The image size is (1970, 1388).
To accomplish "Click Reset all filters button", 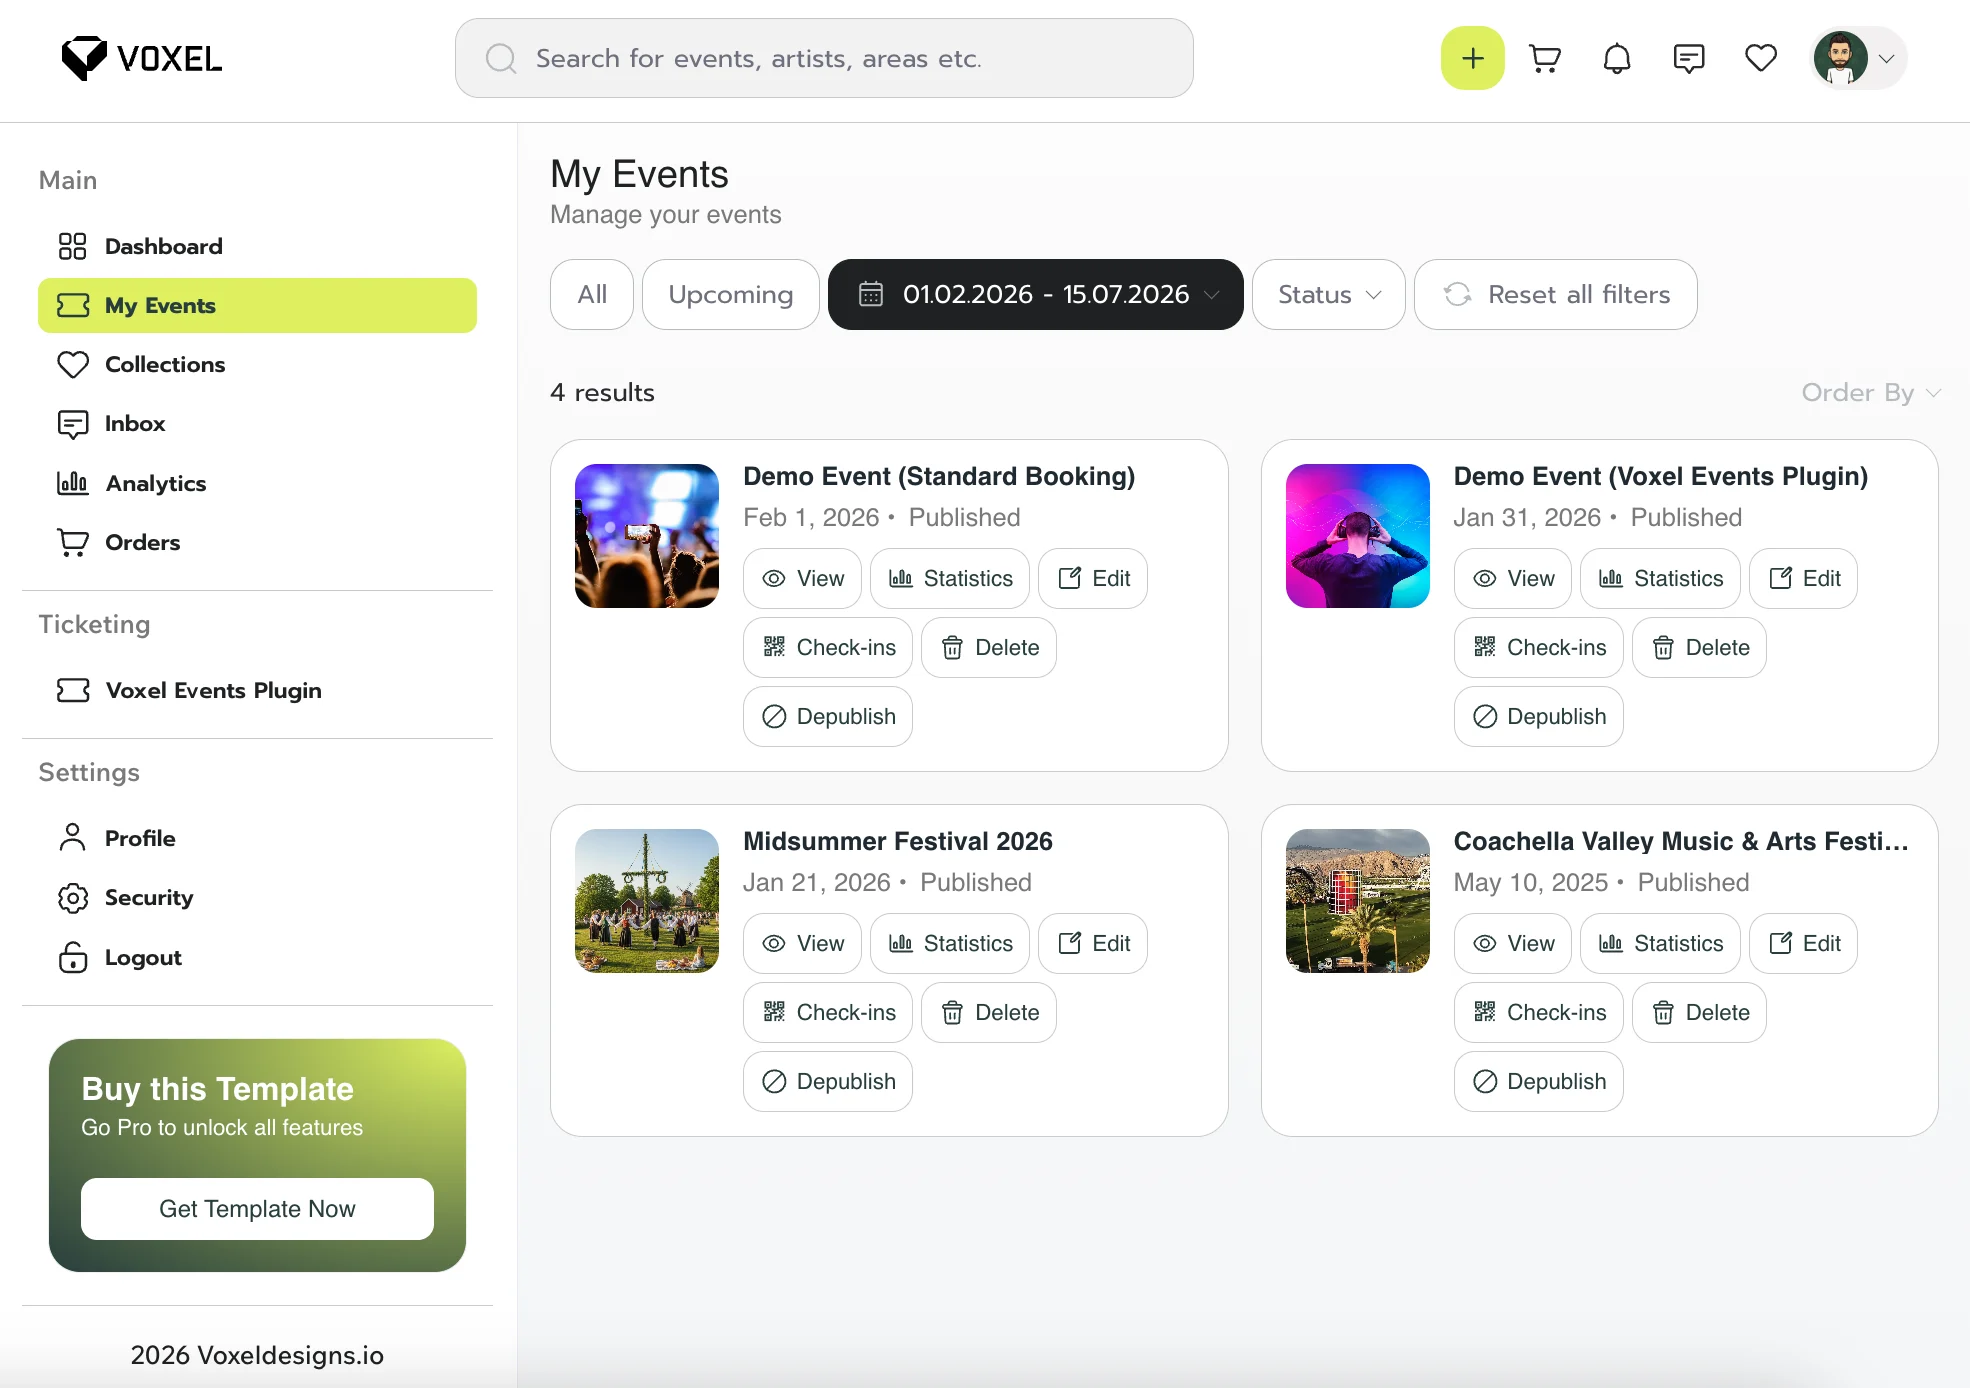I will coord(1555,294).
